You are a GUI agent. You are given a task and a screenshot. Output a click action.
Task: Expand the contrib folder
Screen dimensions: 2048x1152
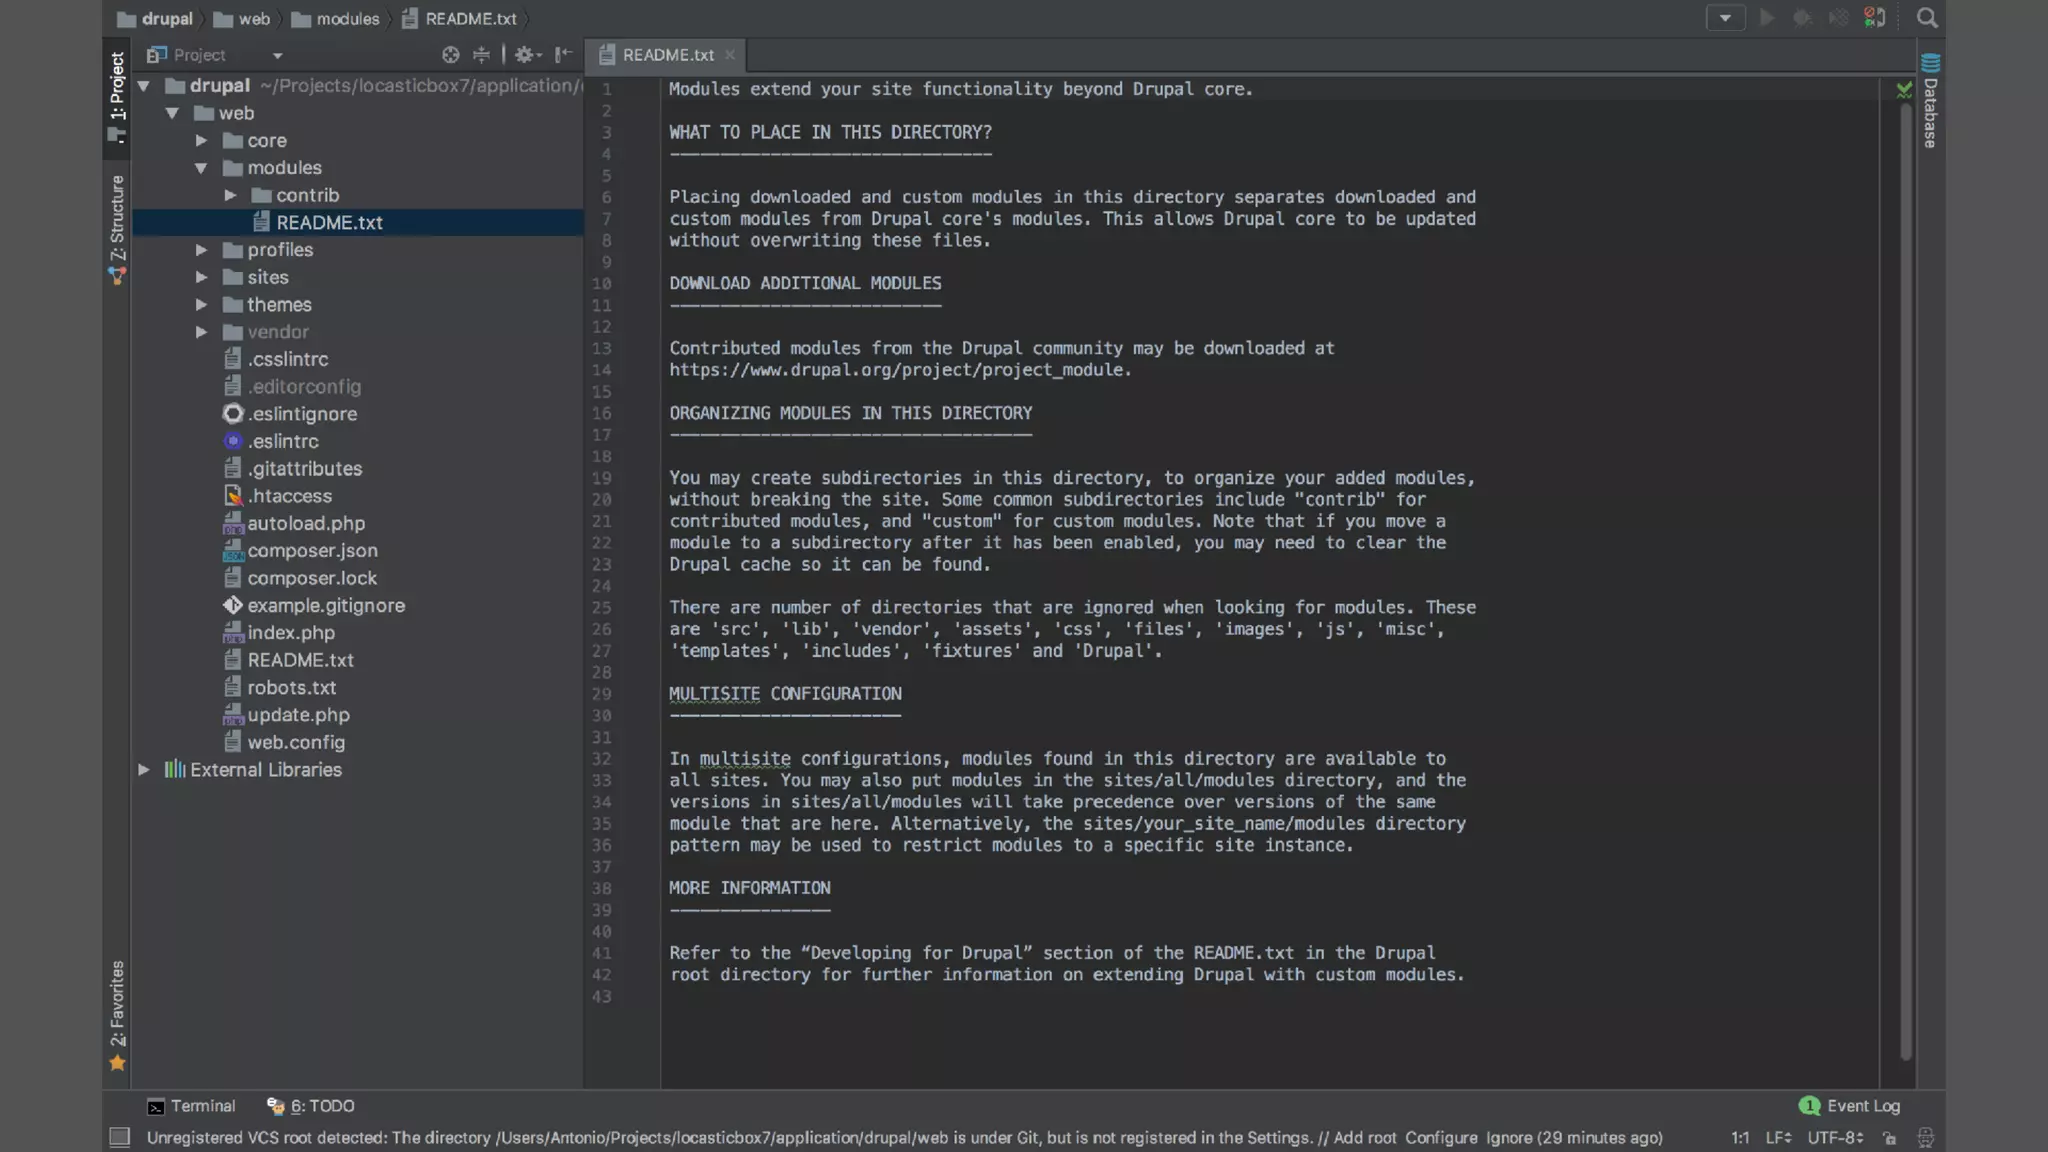[x=230, y=195]
